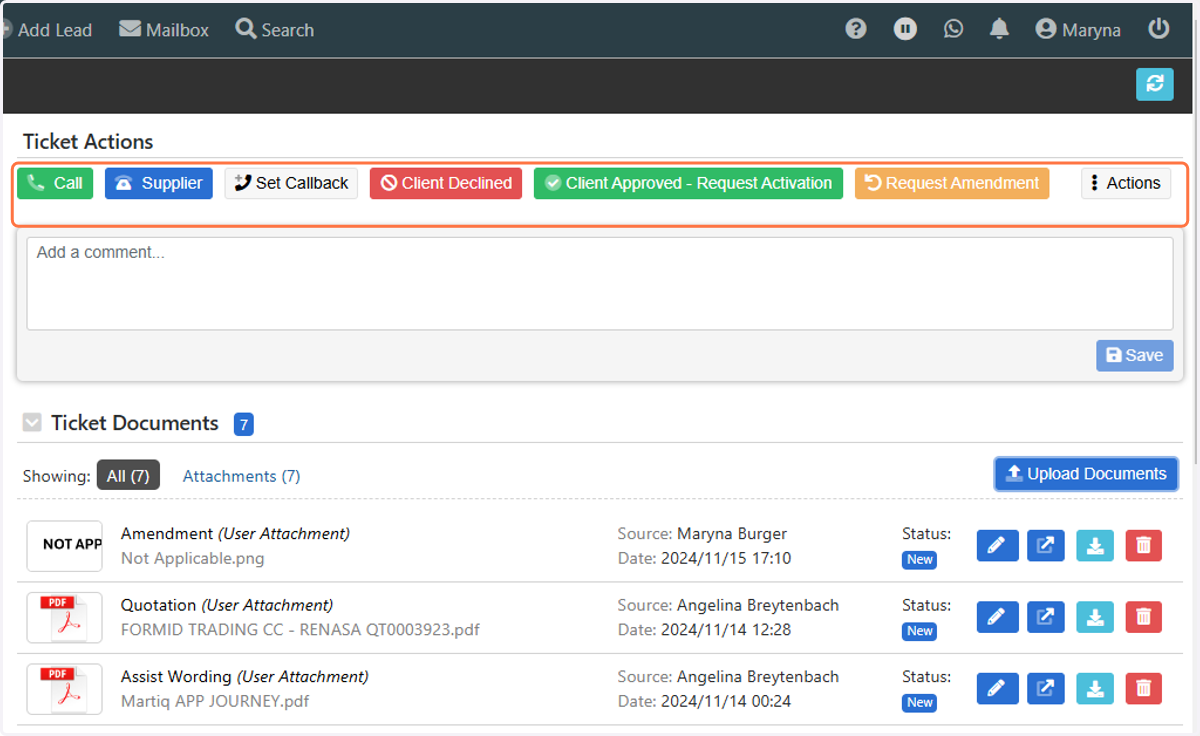Switch to Attachments (7) filter

[241, 476]
